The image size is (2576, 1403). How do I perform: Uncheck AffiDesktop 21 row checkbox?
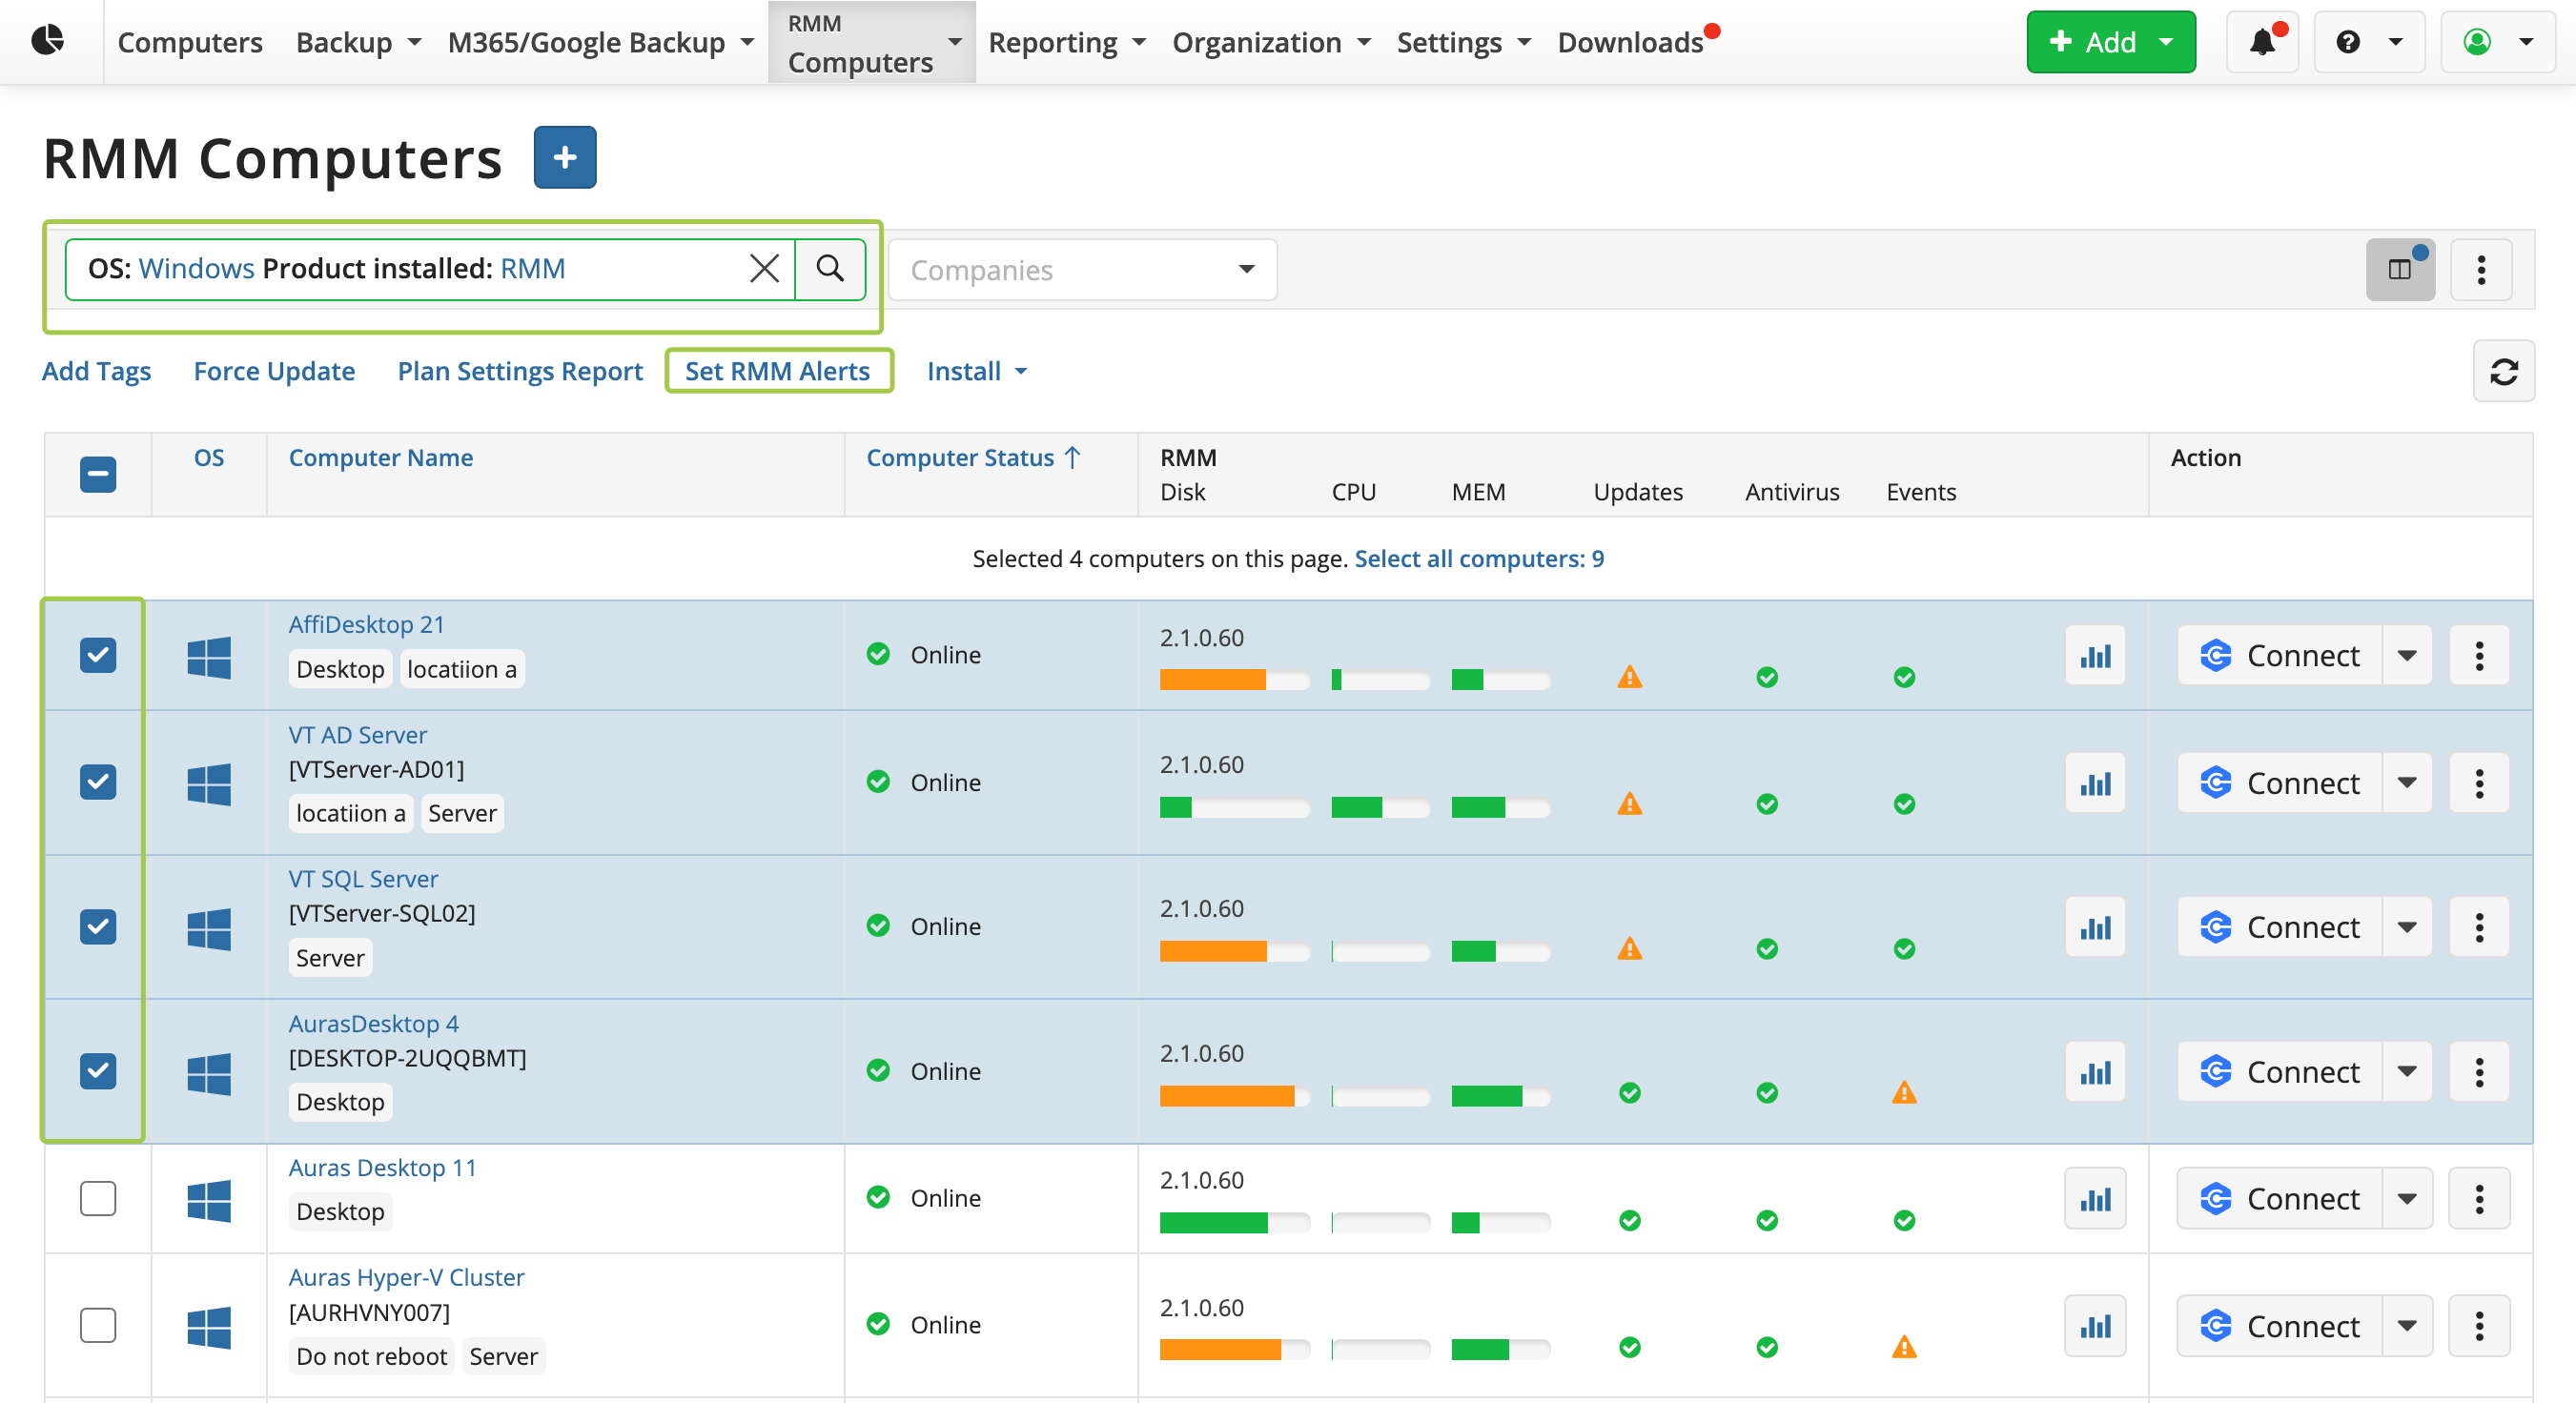pos(98,655)
